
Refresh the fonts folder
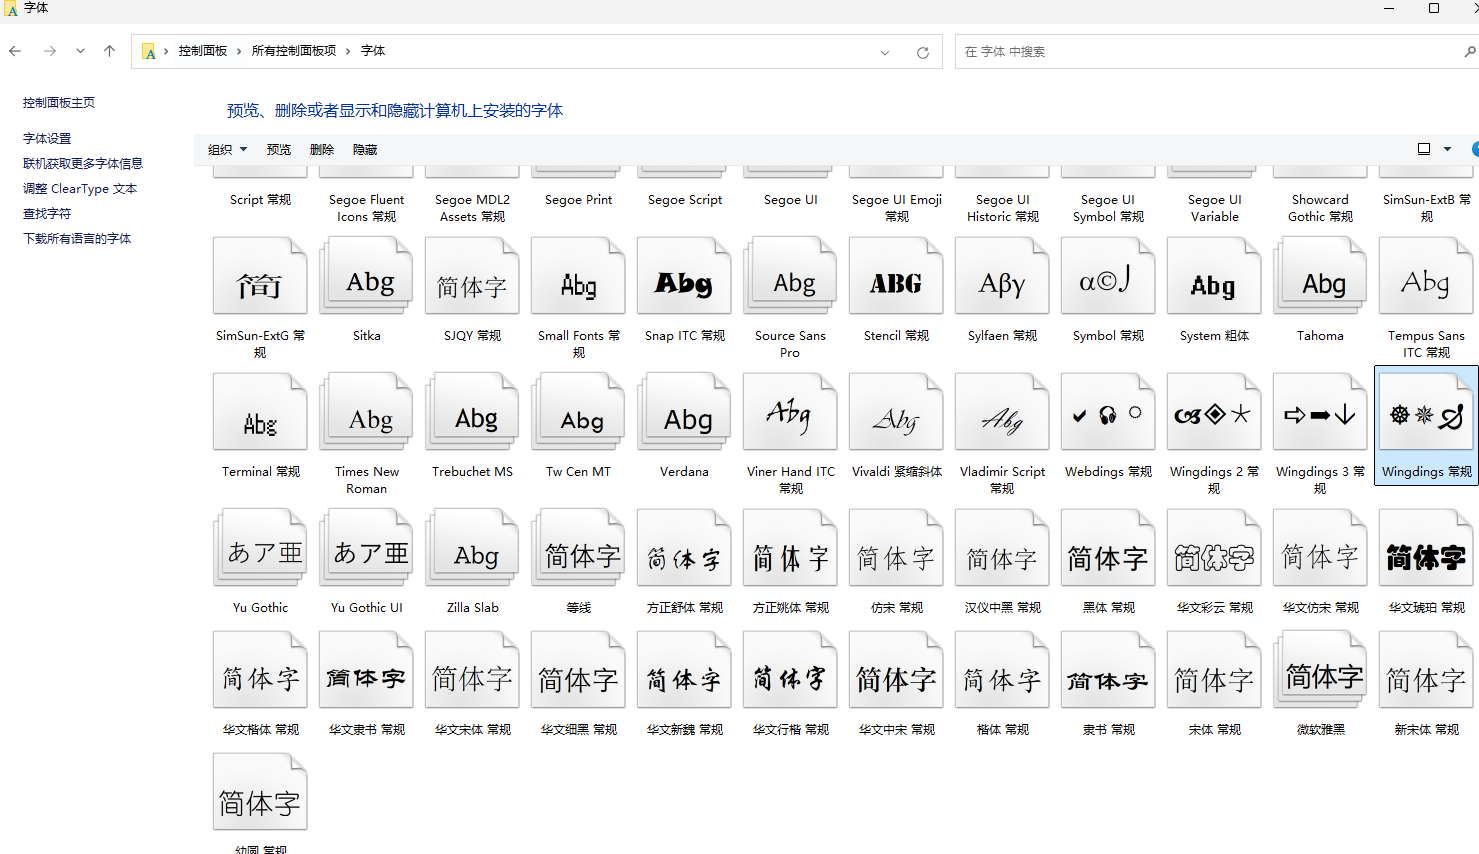click(923, 52)
